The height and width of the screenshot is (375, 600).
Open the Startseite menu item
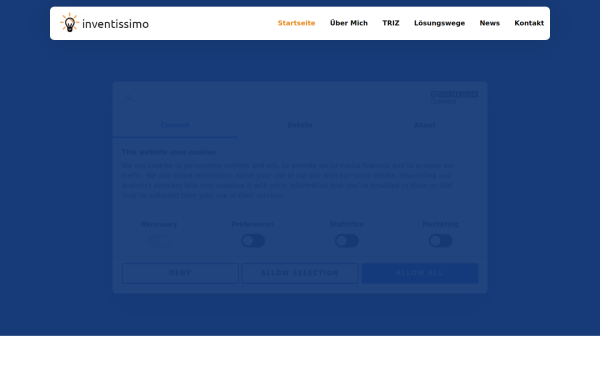click(297, 23)
